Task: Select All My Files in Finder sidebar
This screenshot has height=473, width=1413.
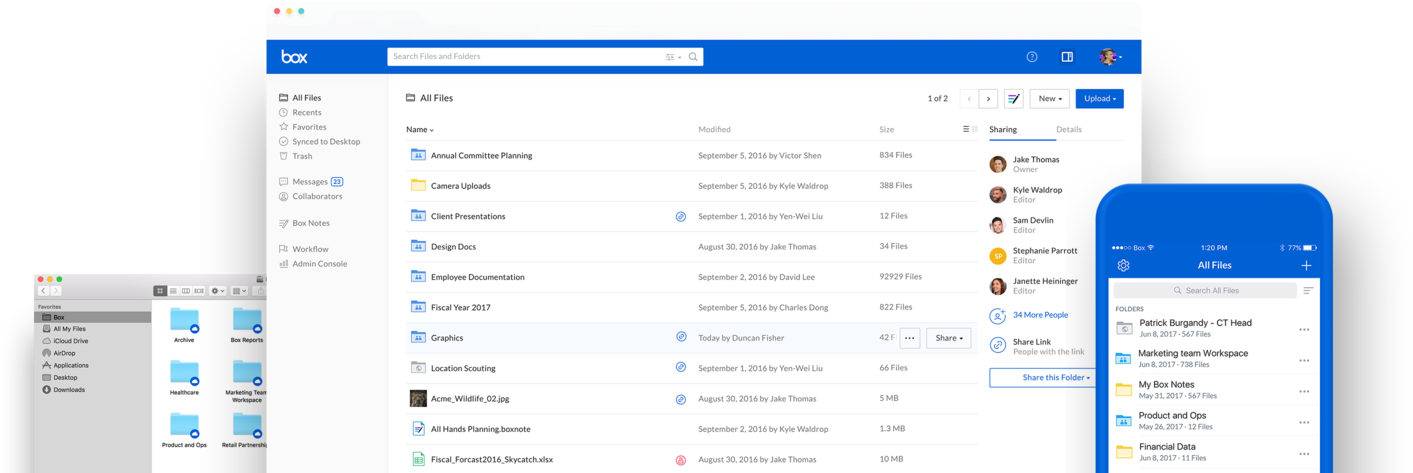Action: [x=64, y=329]
